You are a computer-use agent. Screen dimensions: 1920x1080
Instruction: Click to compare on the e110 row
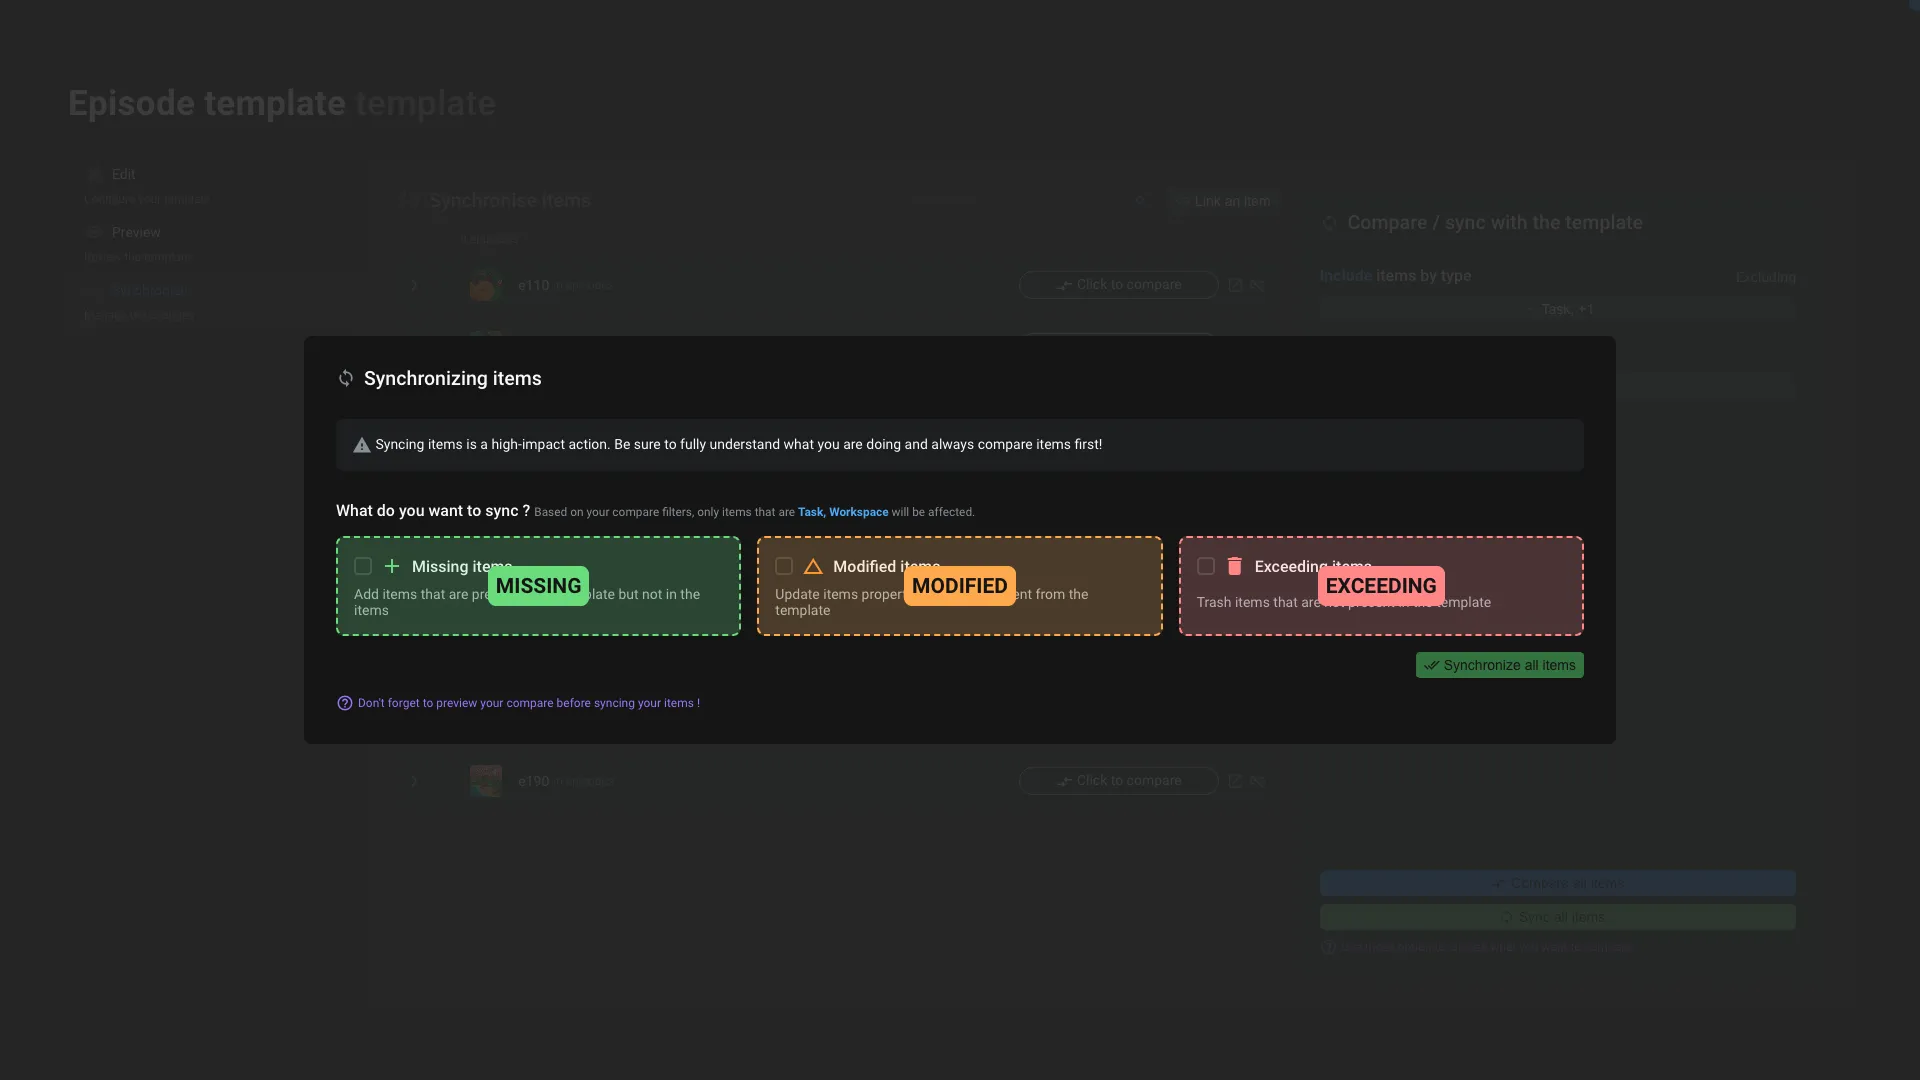1118,285
